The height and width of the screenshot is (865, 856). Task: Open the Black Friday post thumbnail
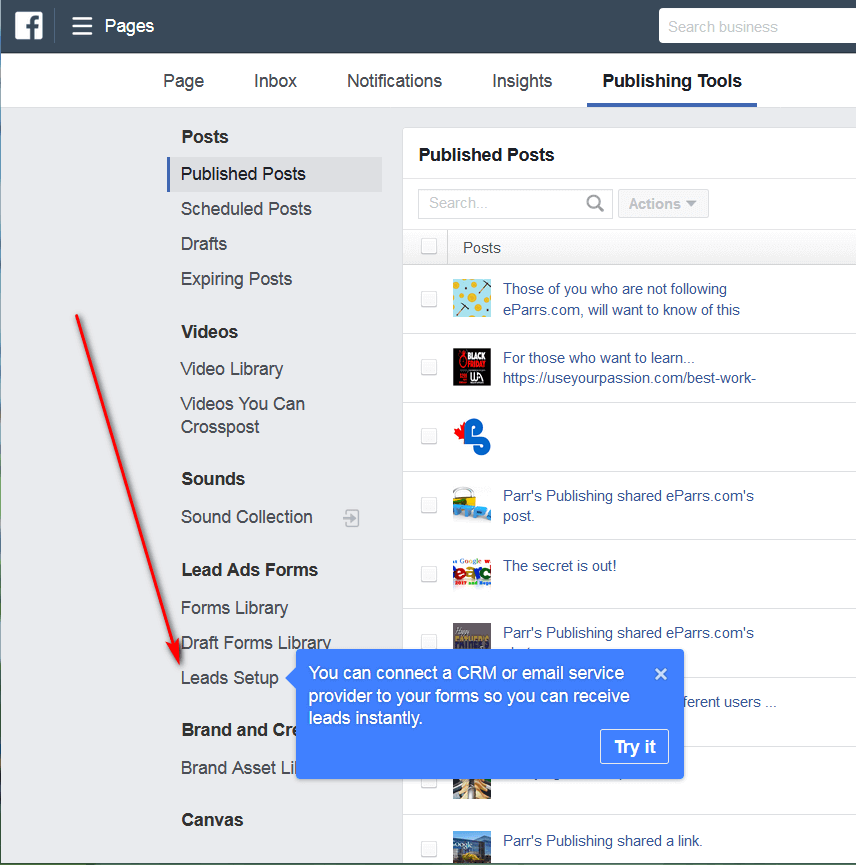point(472,367)
